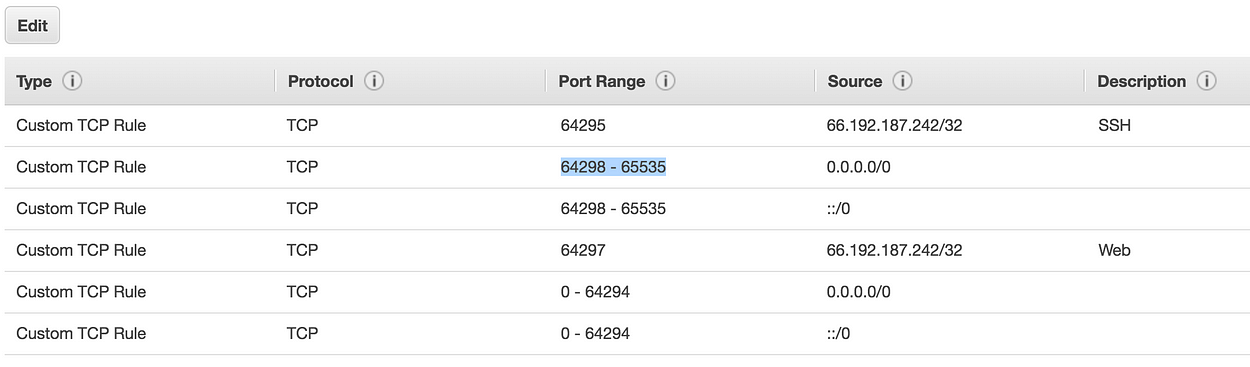
Task: Click the Description column header text
Action: (1142, 82)
